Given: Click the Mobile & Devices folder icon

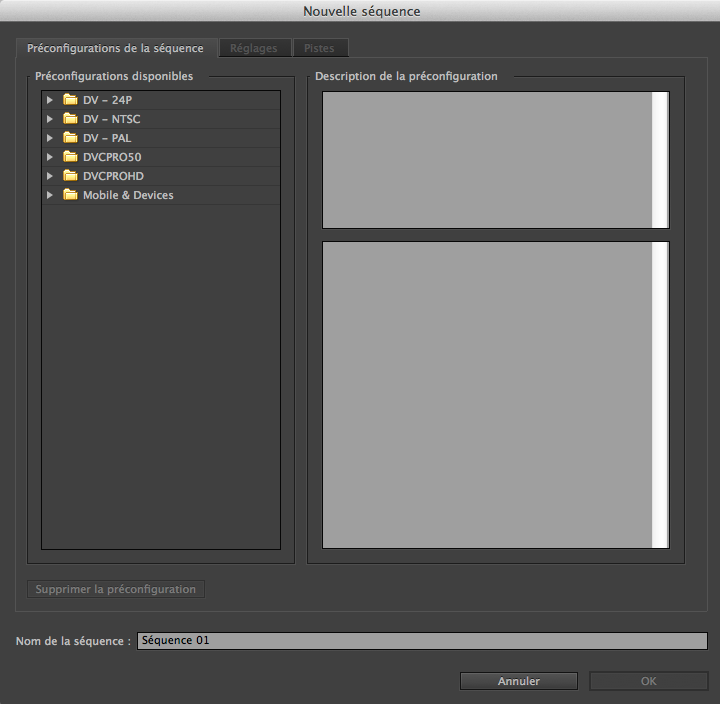Looking at the screenshot, I should point(70,195).
